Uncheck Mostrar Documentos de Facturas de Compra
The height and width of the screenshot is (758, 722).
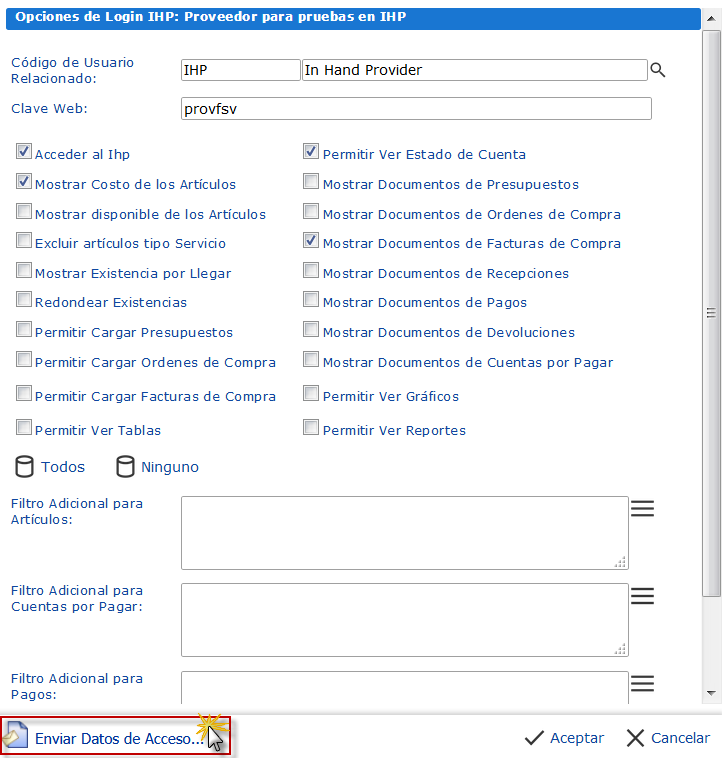pyautogui.click(x=311, y=240)
